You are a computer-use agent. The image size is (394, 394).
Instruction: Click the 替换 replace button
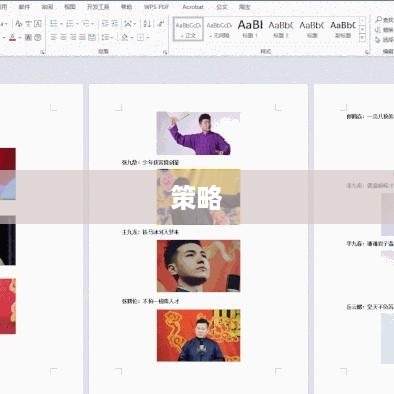click(x=384, y=30)
